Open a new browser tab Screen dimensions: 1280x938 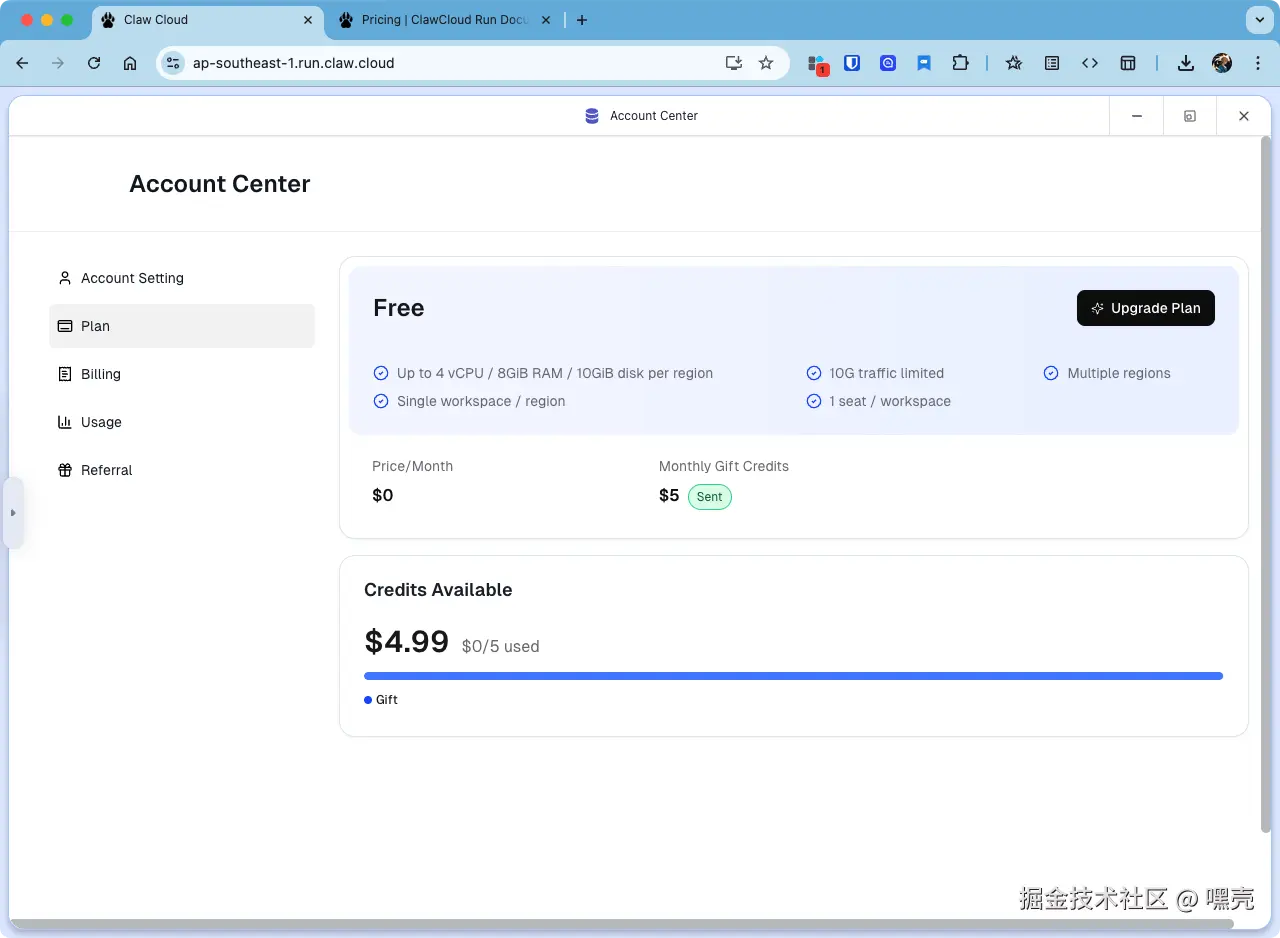tap(582, 20)
